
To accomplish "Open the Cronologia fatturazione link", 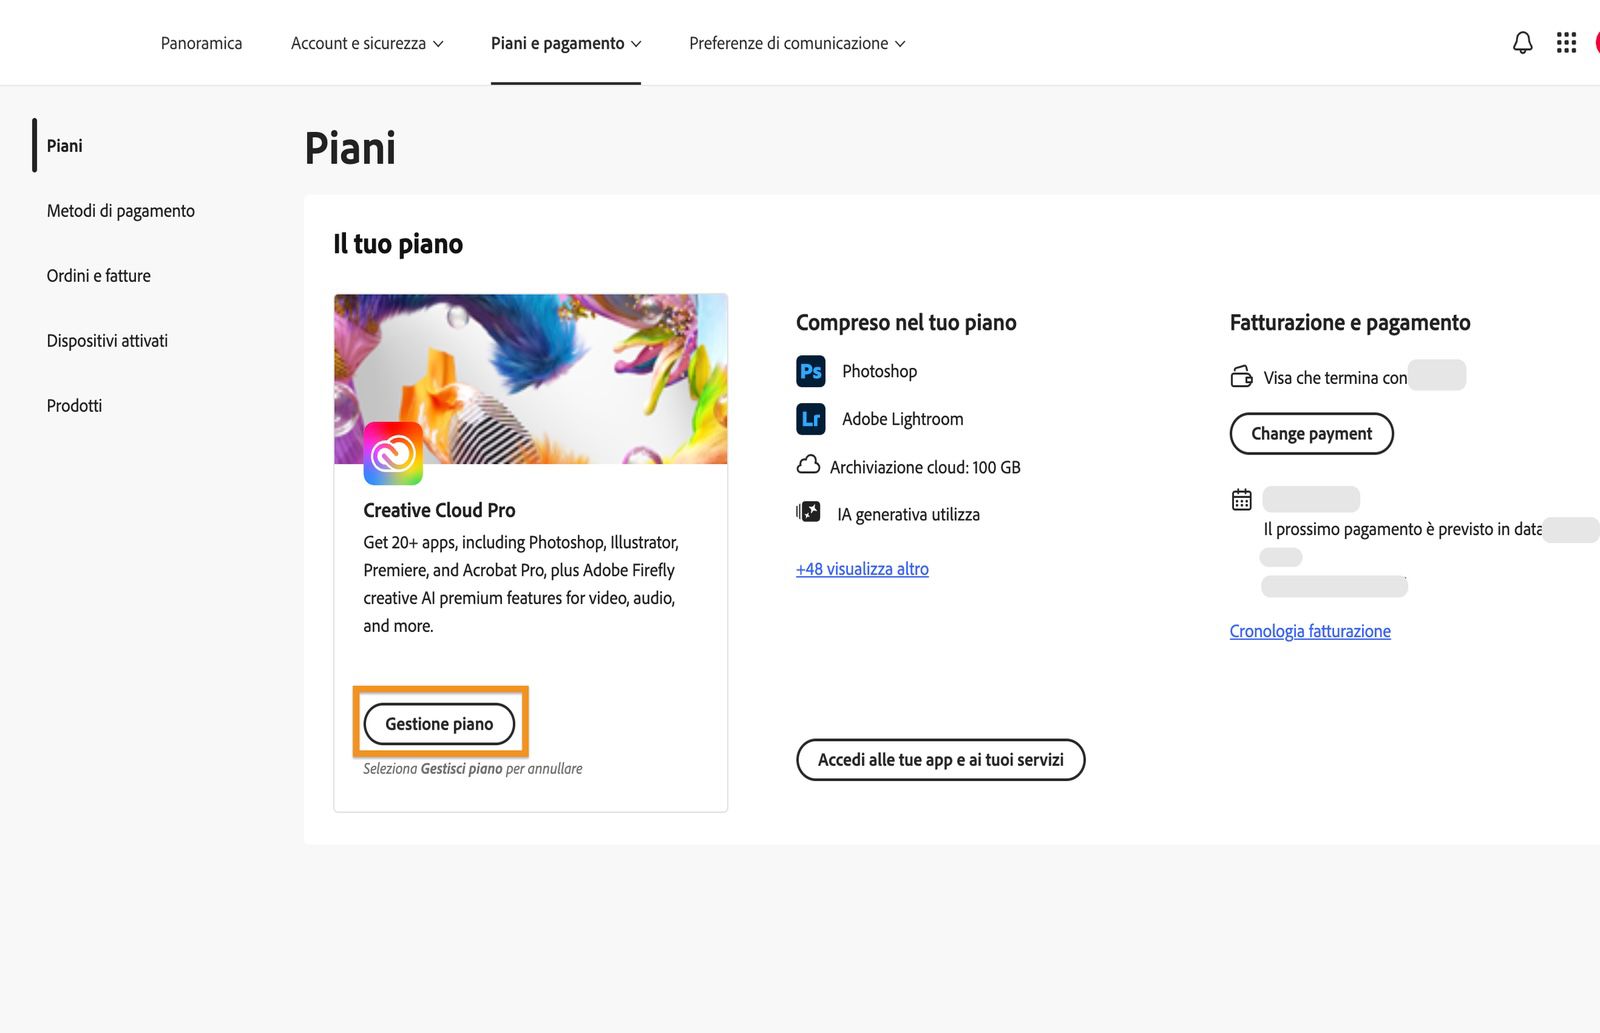I will click(1310, 631).
